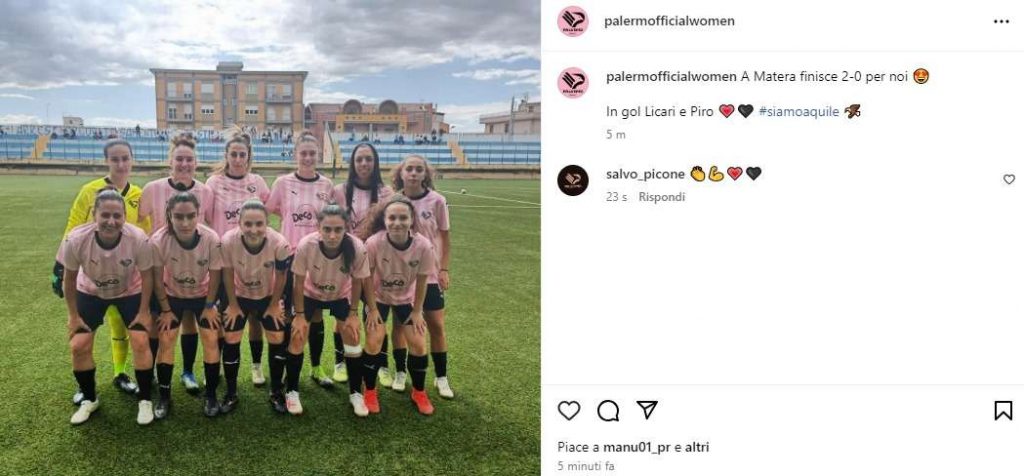The height and width of the screenshot is (476, 1024).
Task: Like salvo_picone's comment with small heart
Action: (x=1009, y=179)
